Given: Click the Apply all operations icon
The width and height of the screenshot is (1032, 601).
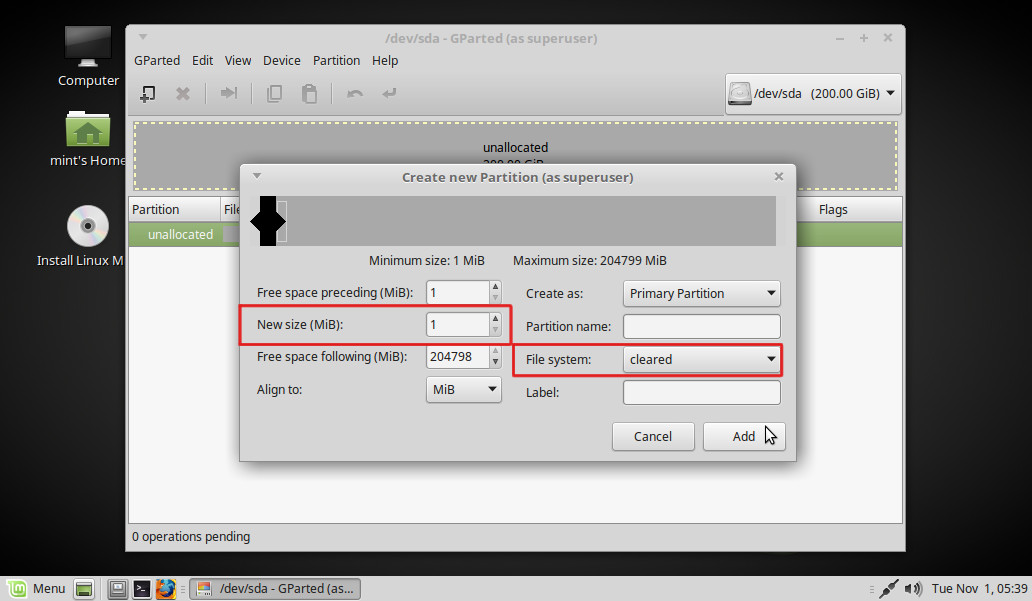Looking at the screenshot, I should coord(389,93).
